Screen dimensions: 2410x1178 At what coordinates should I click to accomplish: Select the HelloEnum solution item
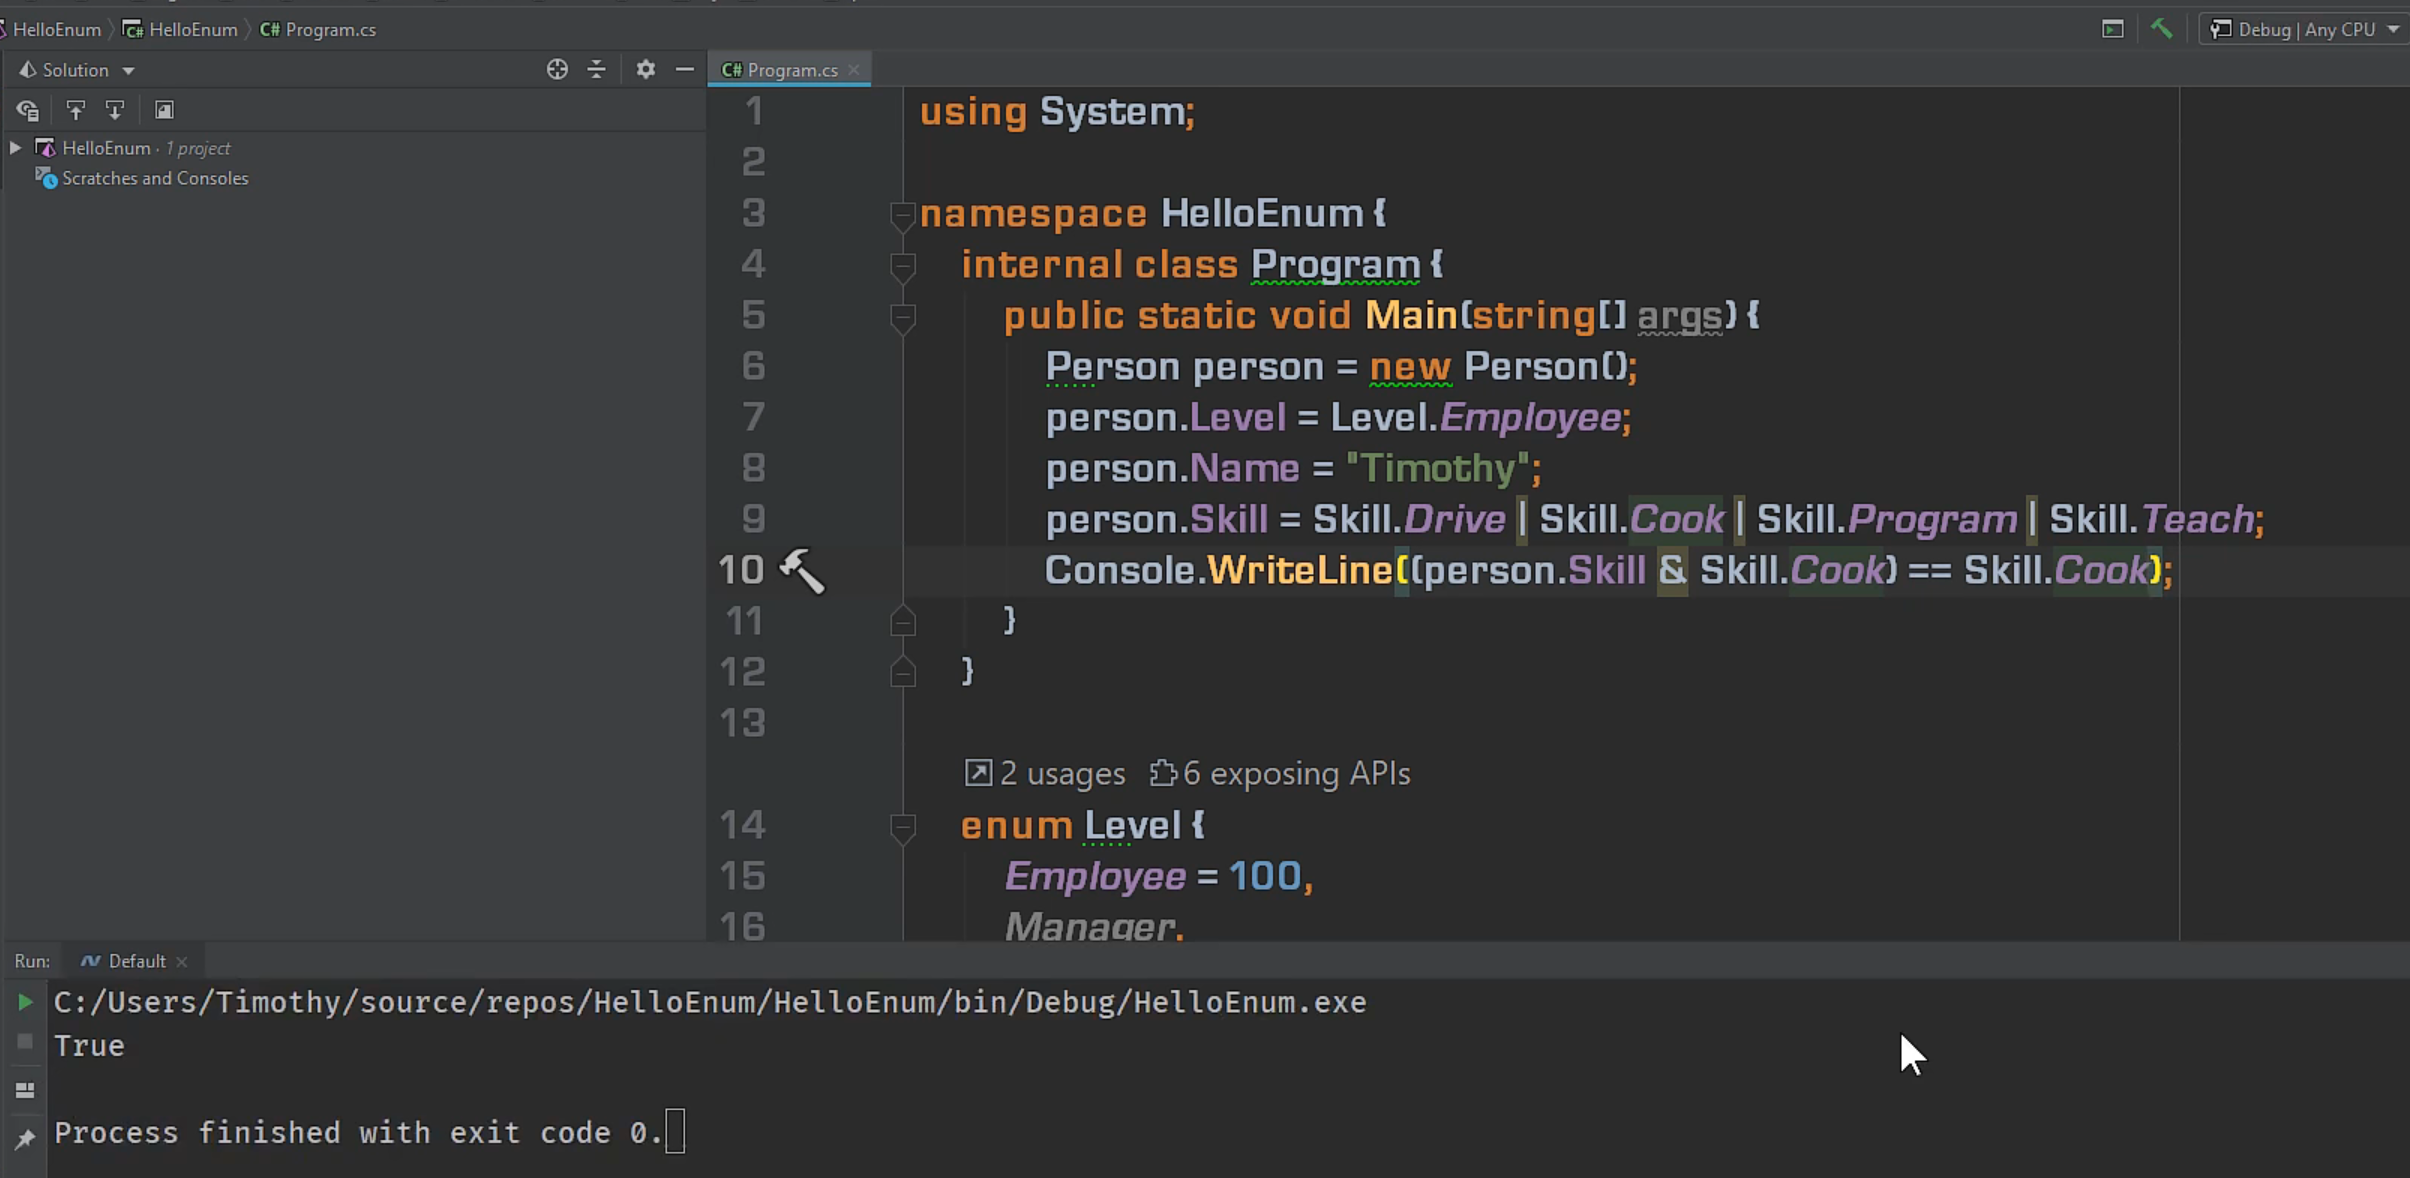pos(132,148)
